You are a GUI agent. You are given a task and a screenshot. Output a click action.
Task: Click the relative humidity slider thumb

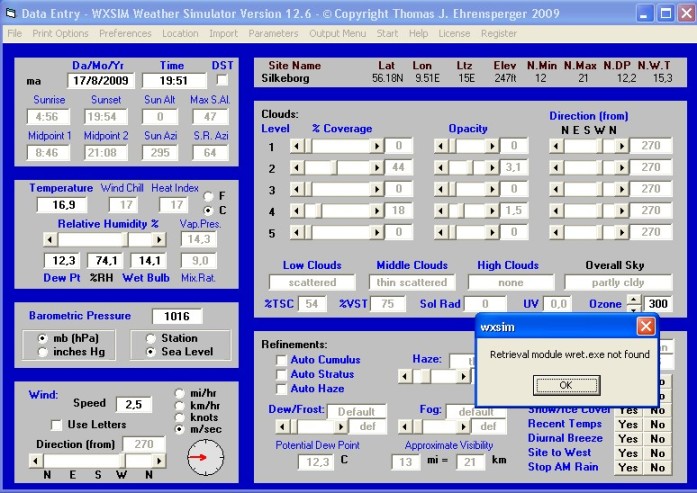point(125,240)
